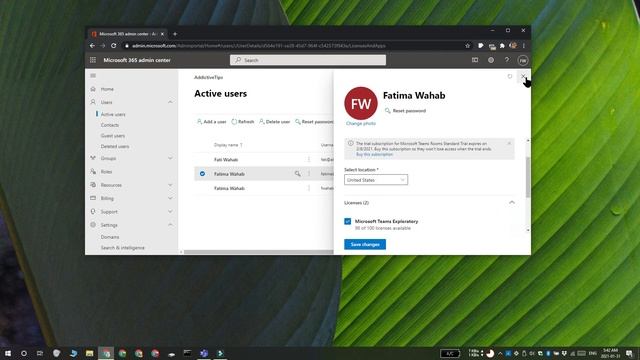Collapse the Users section chevron
Screen dimensions: 640x360
point(170,102)
